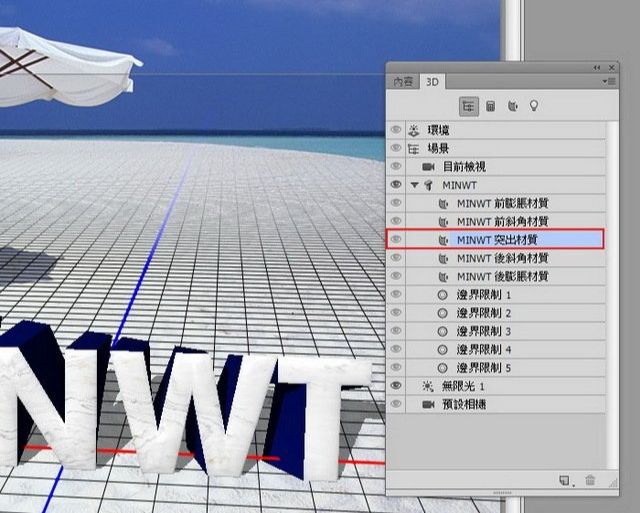Click constraint icon of 邊界限制 5
The image size is (640, 513).
click(442, 368)
